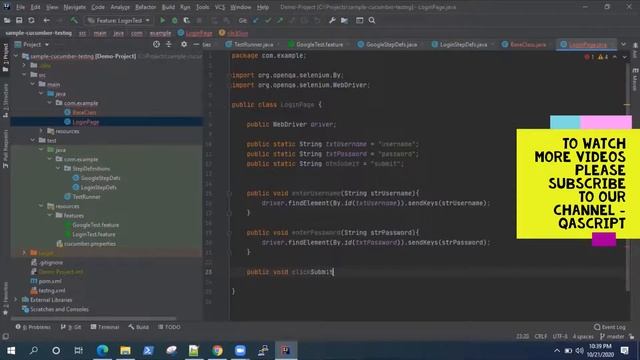The width and height of the screenshot is (640, 360).
Task: Collapse the src folder in tree
Action: point(24,75)
